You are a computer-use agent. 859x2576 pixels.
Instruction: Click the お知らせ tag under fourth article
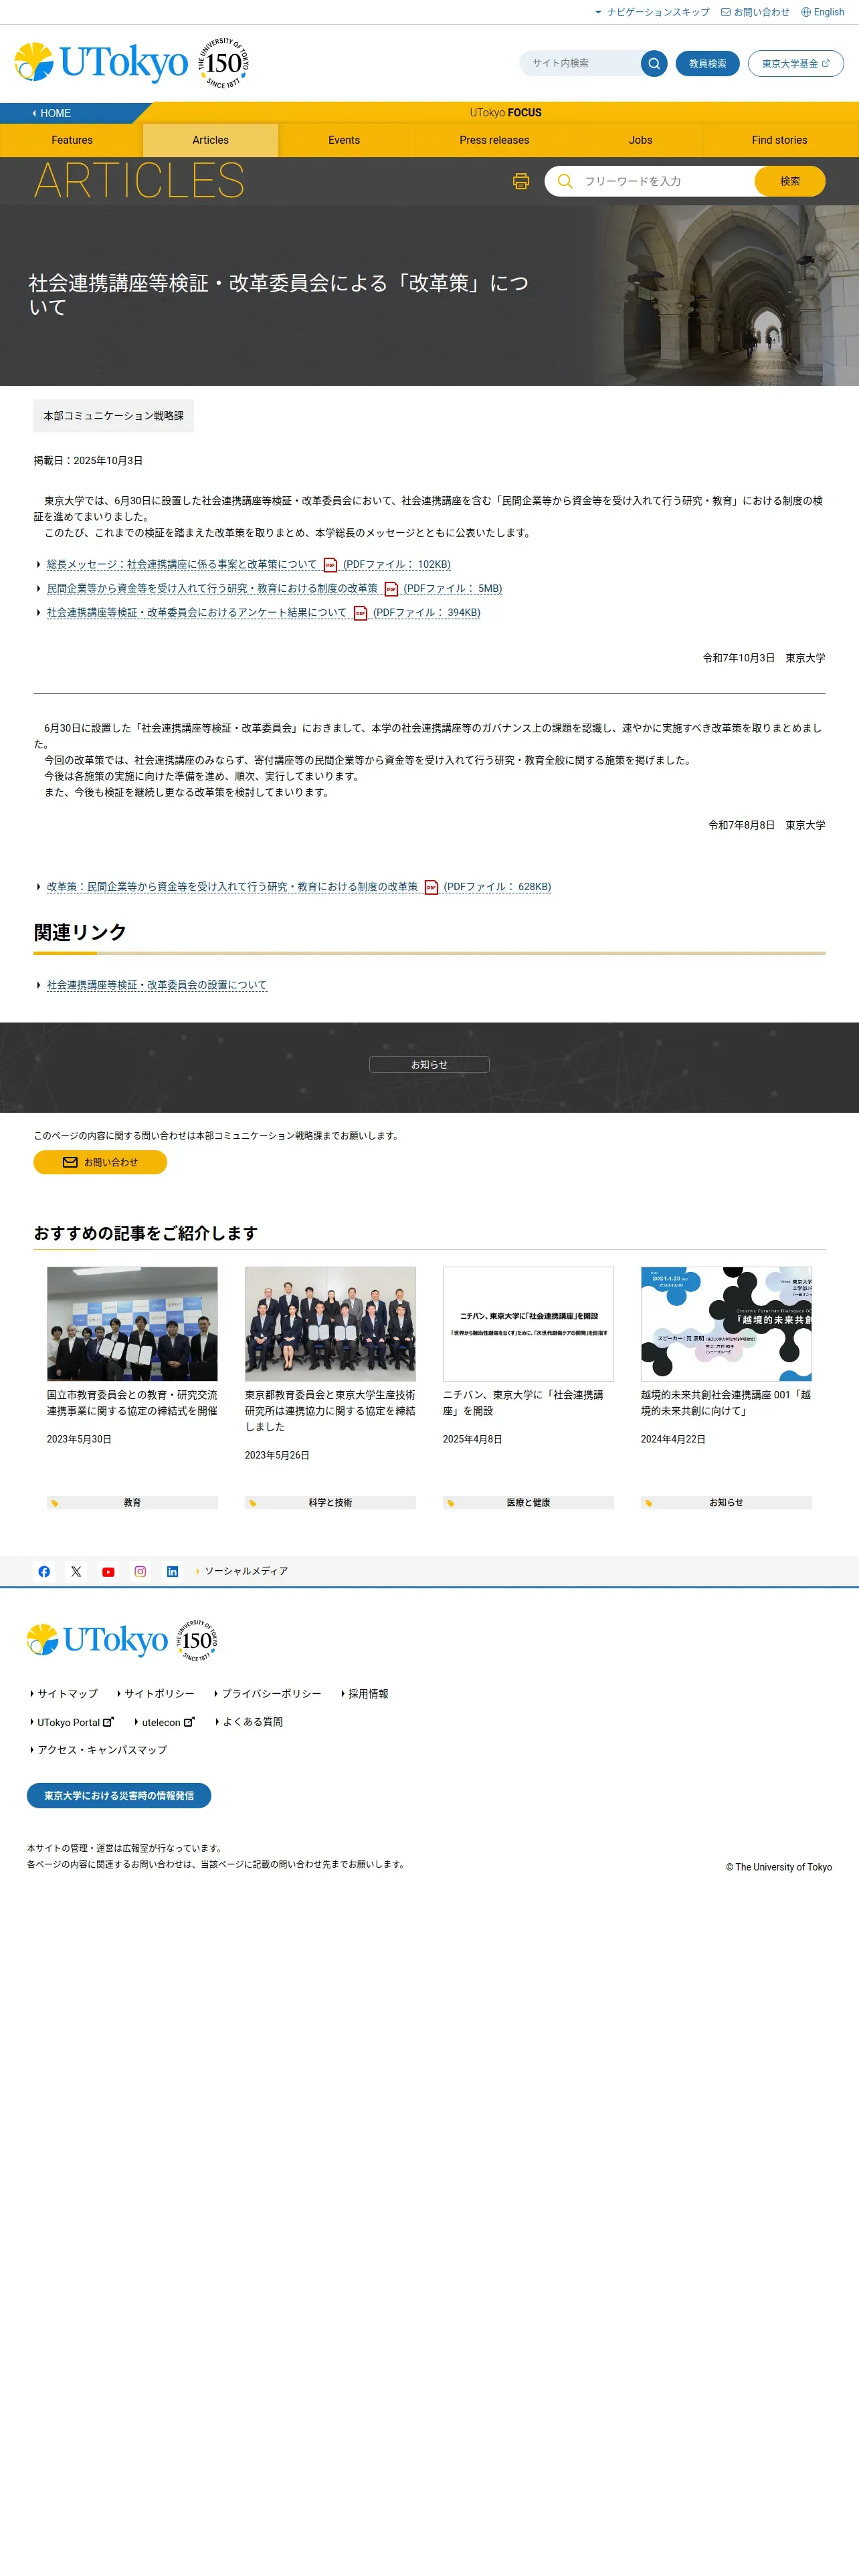tap(726, 1502)
